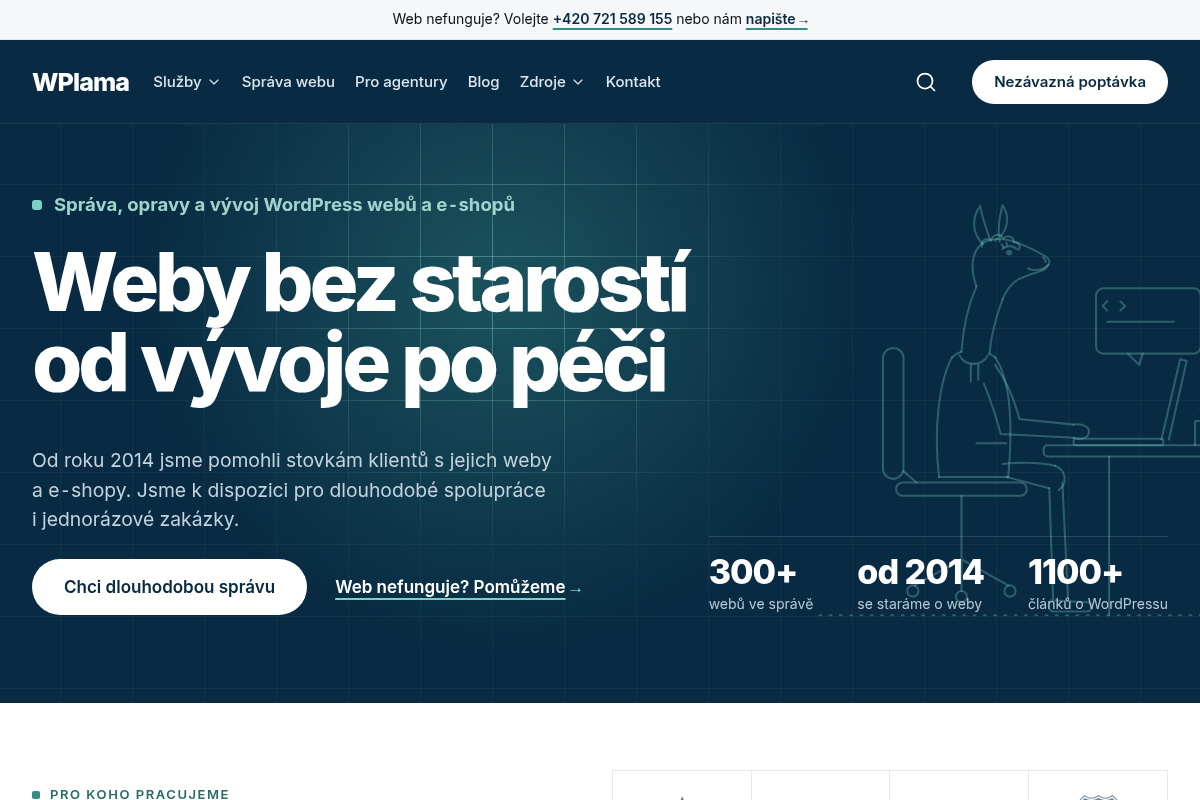Open the Kontakt page

point(633,82)
